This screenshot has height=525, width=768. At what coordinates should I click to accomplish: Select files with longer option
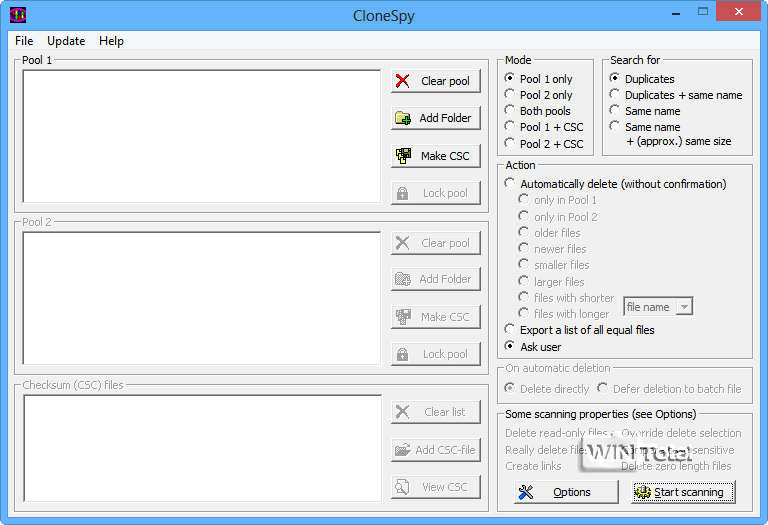[x=563, y=313]
